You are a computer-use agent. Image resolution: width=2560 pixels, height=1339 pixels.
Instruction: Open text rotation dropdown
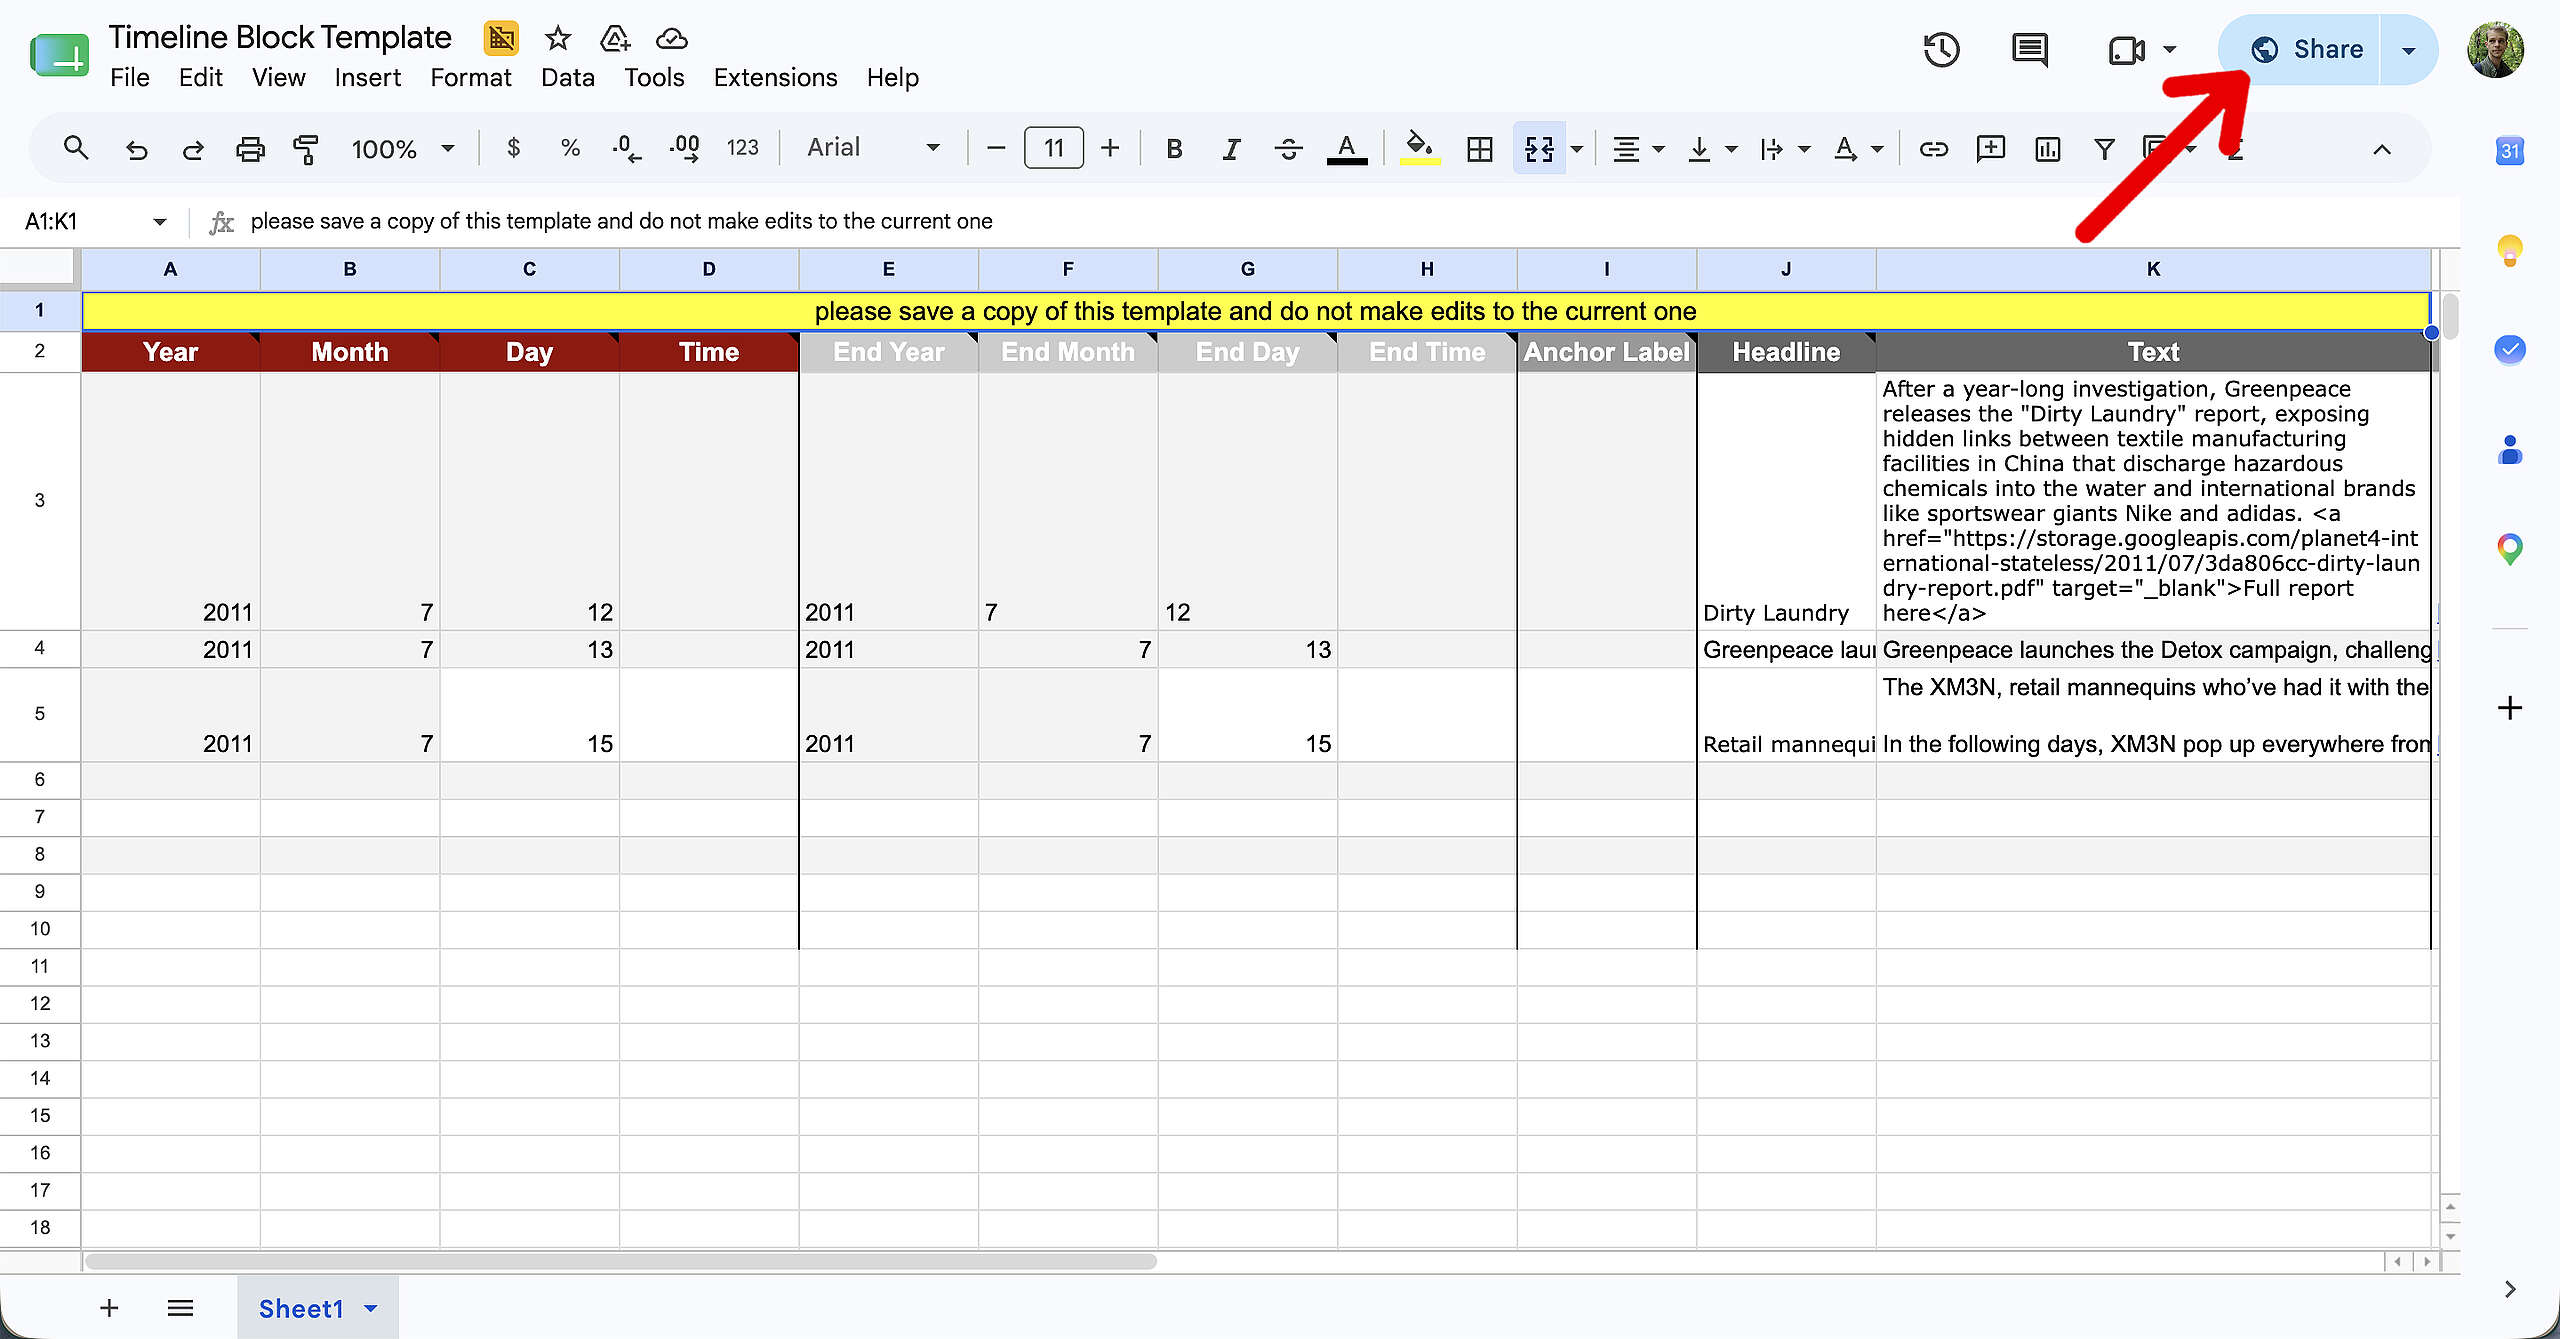pos(1858,149)
